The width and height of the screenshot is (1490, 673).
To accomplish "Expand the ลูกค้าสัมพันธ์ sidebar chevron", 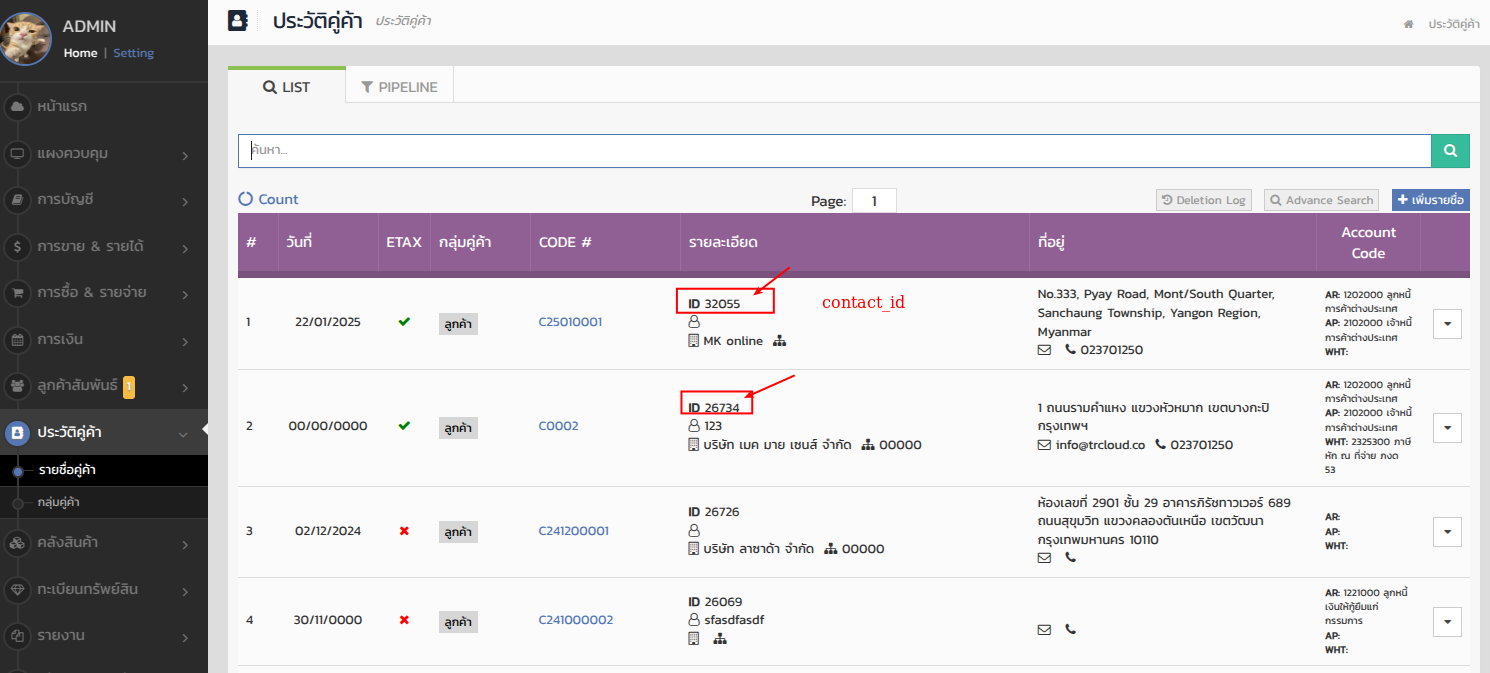I will click(x=186, y=387).
